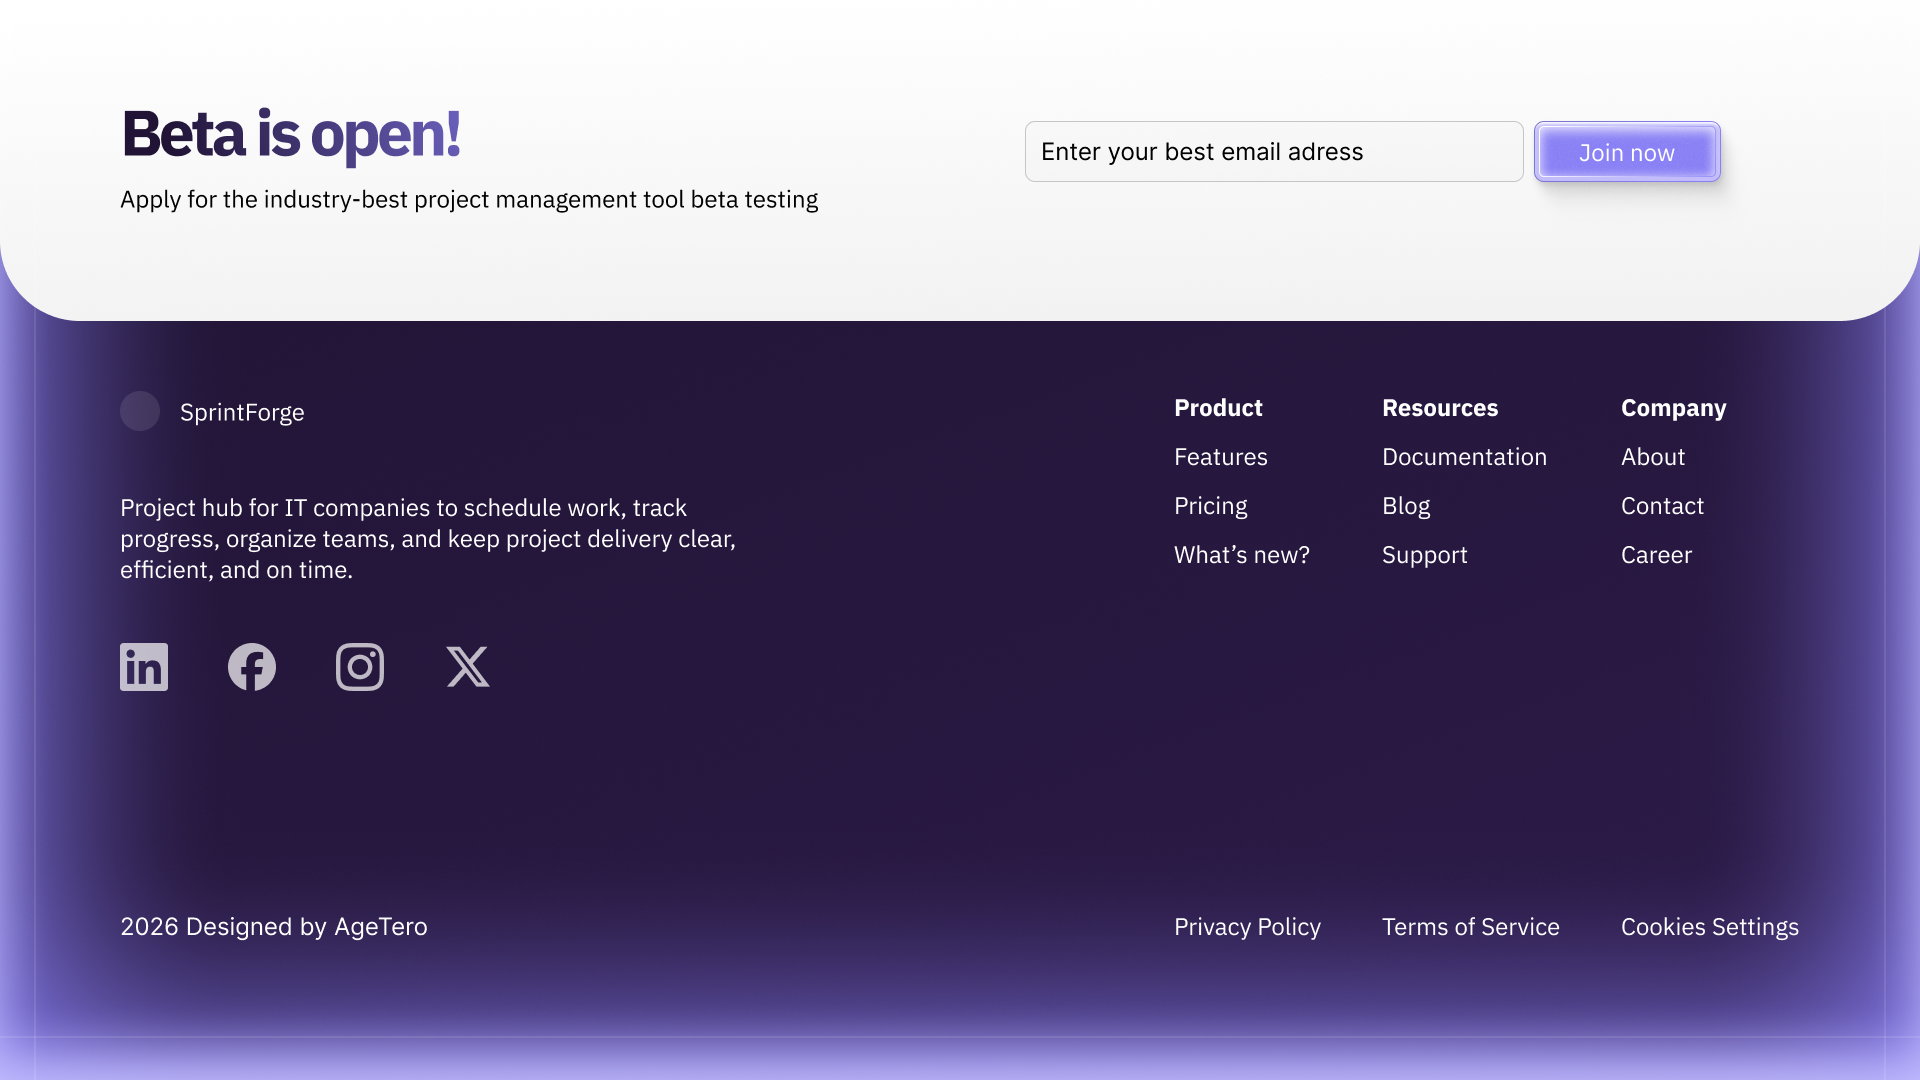Open the Support link

coord(1424,555)
